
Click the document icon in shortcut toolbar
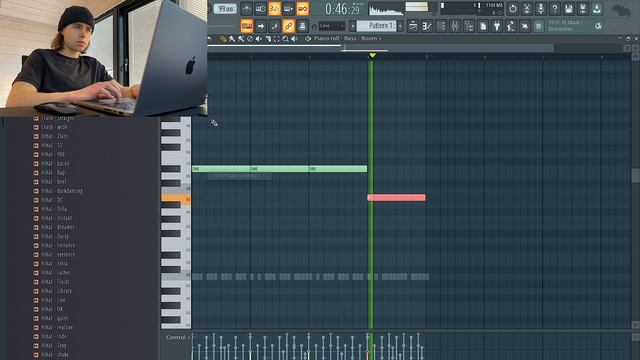pos(483,26)
